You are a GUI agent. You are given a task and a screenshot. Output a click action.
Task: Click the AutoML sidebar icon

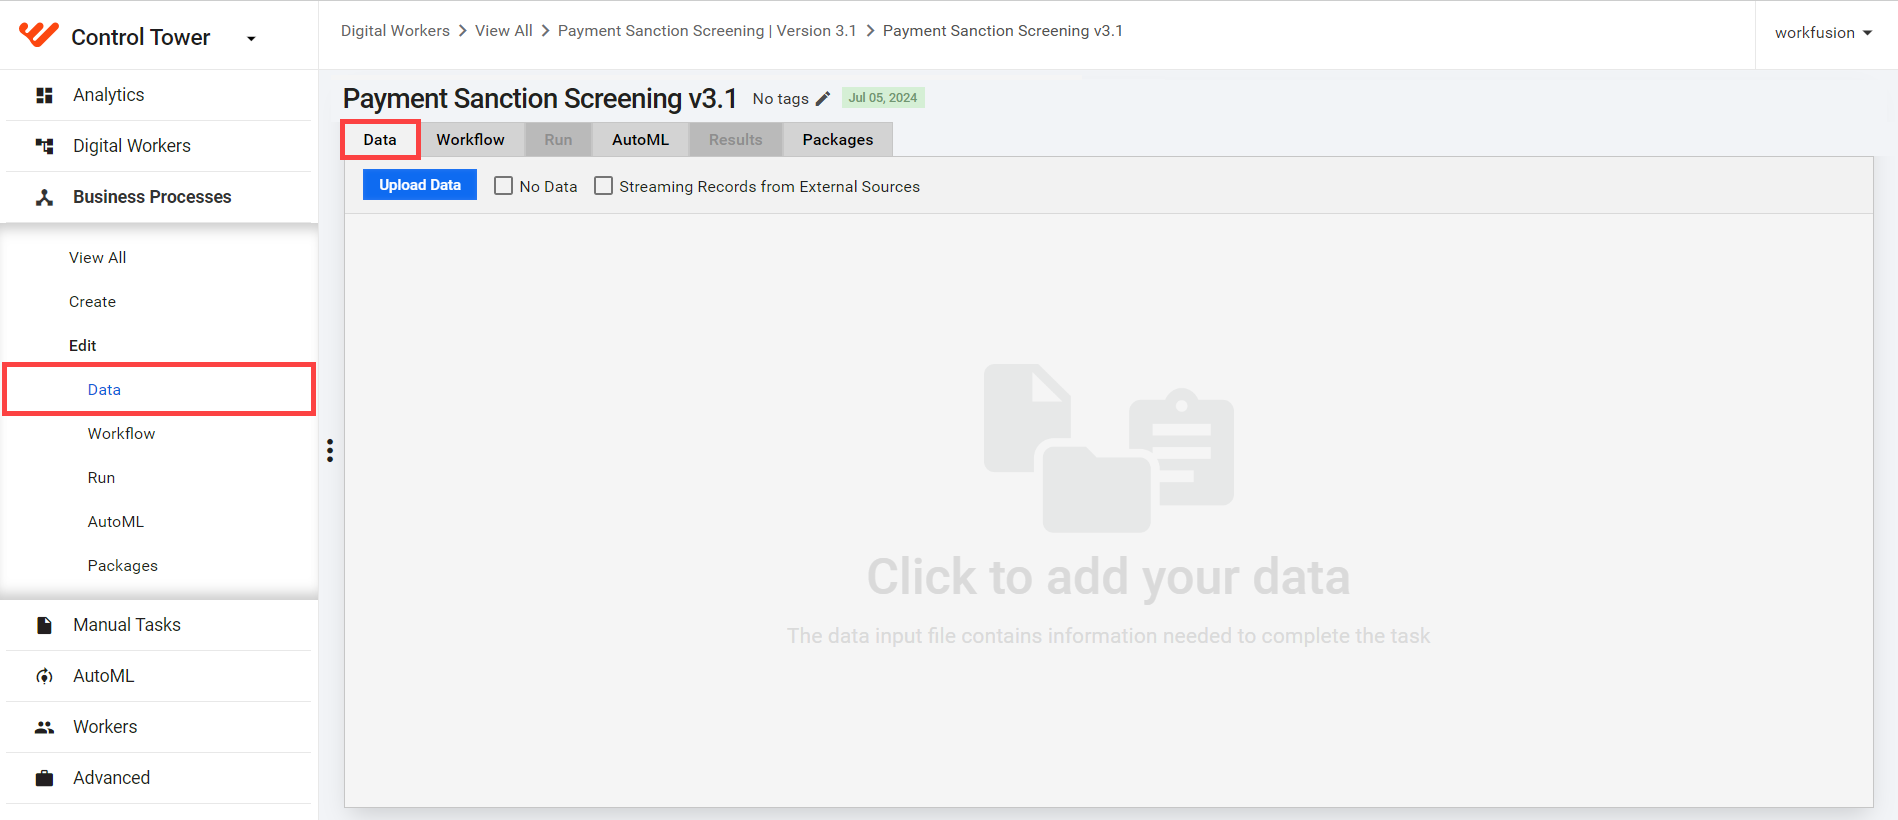[x=44, y=676]
